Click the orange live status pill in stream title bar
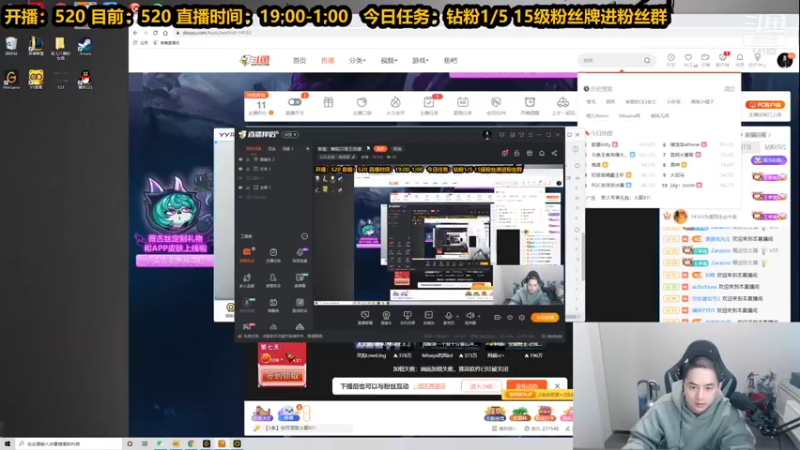 [380, 148]
